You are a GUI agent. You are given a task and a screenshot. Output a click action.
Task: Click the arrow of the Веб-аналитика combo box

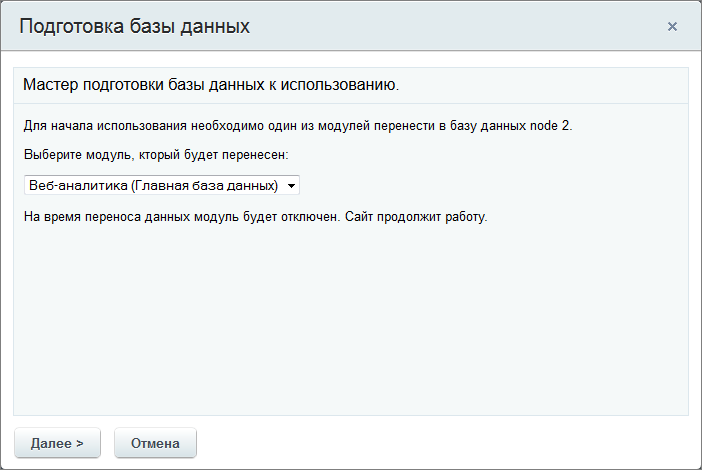tap(290, 186)
